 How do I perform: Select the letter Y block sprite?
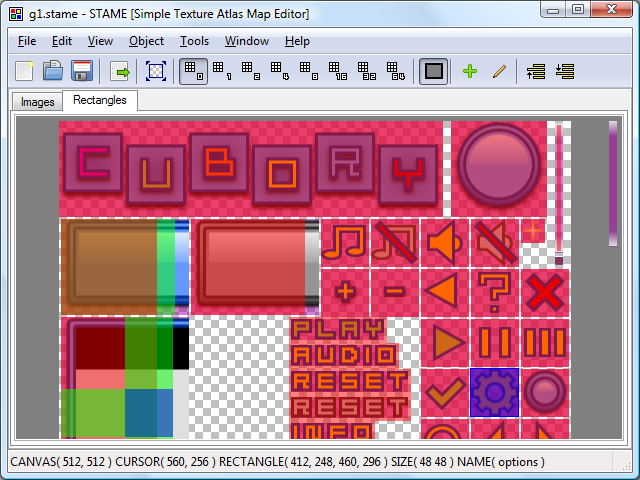(x=408, y=175)
